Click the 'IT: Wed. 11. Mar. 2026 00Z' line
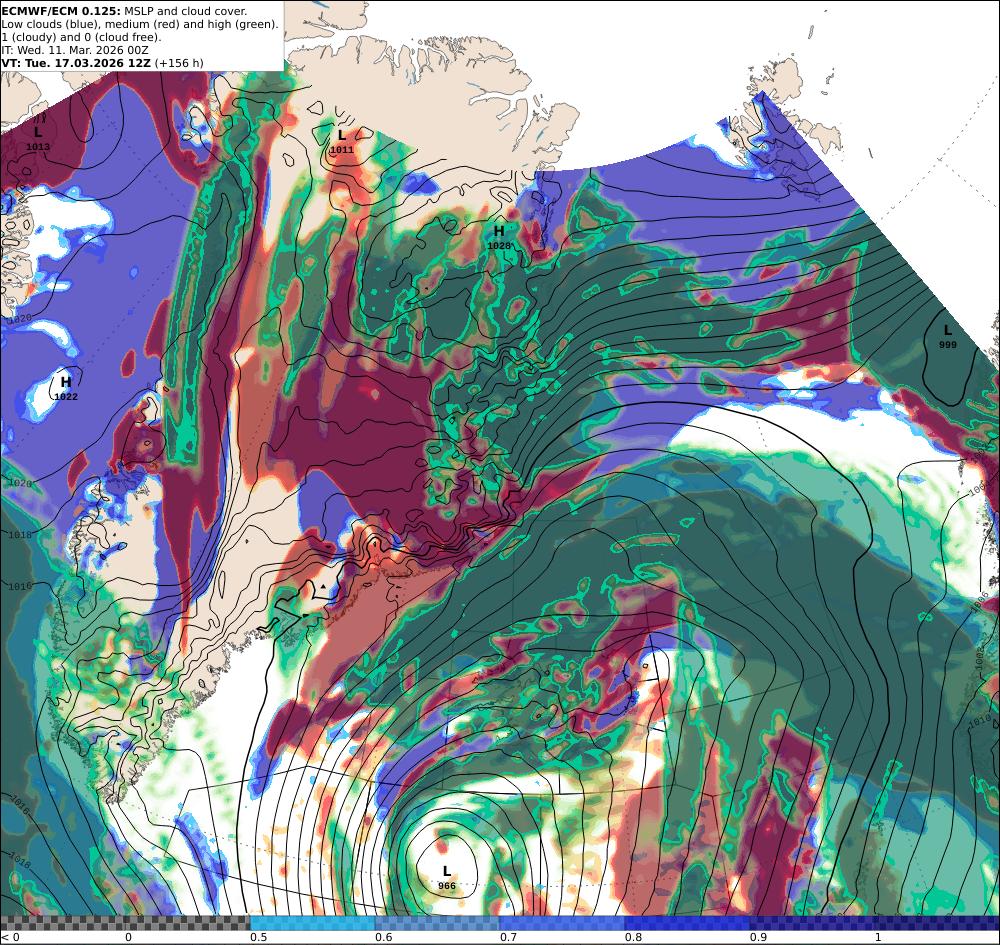This screenshot has width=1000, height=945. [75, 50]
